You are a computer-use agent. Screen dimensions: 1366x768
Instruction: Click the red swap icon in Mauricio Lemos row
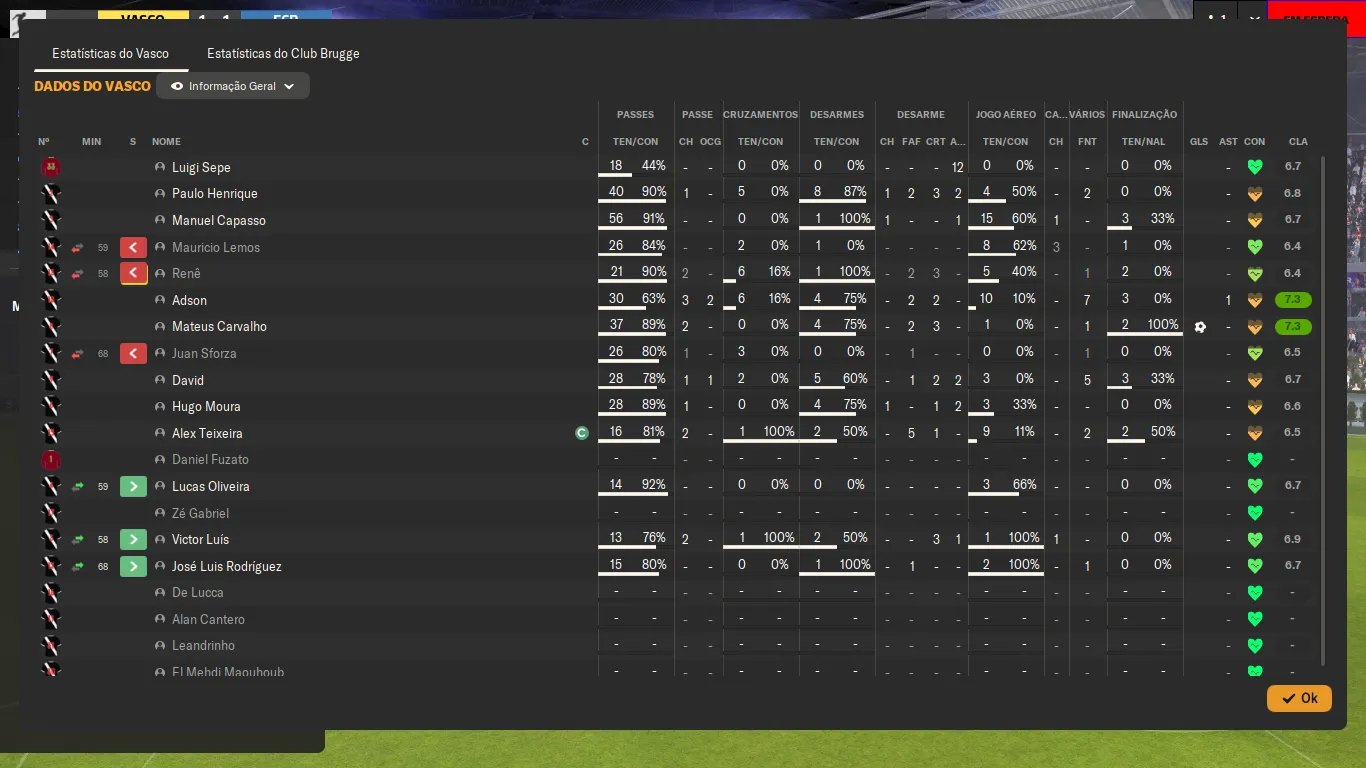[x=78, y=247]
